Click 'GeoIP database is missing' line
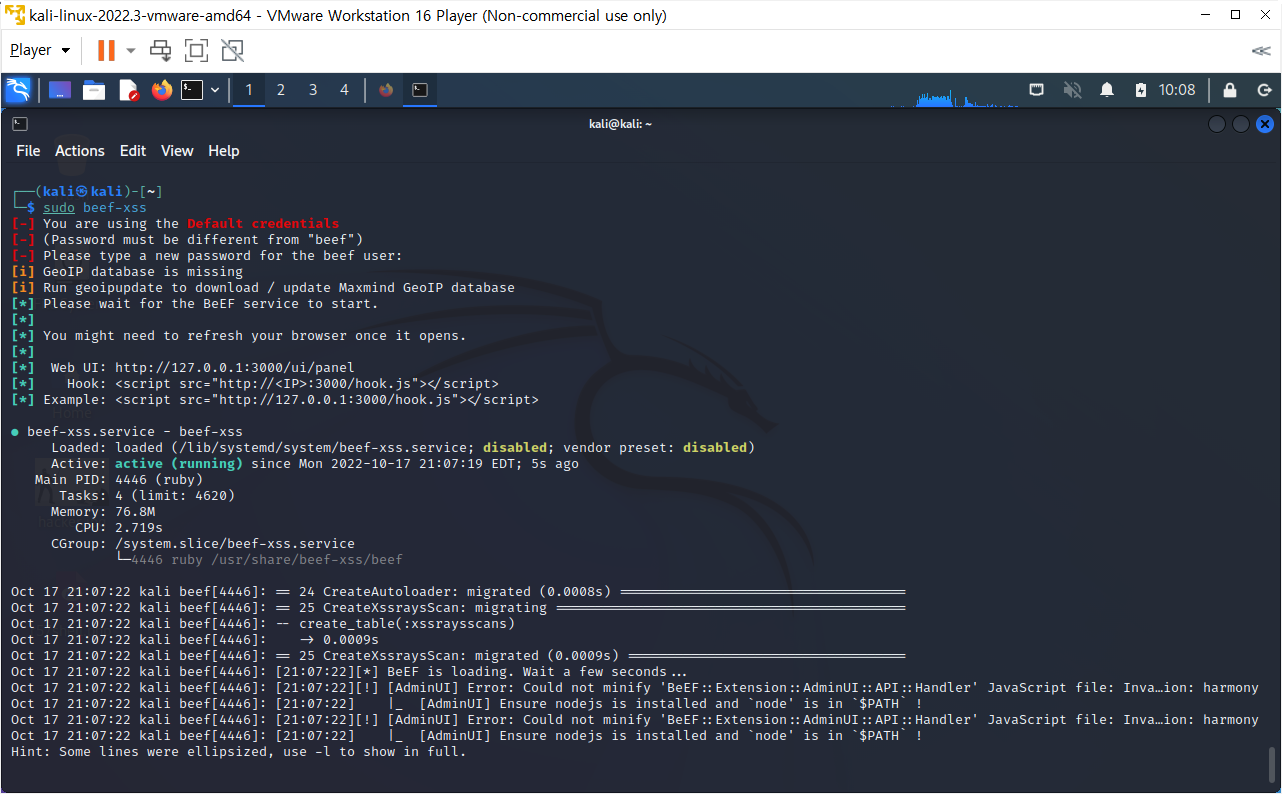The height and width of the screenshot is (794, 1282). 143,272
